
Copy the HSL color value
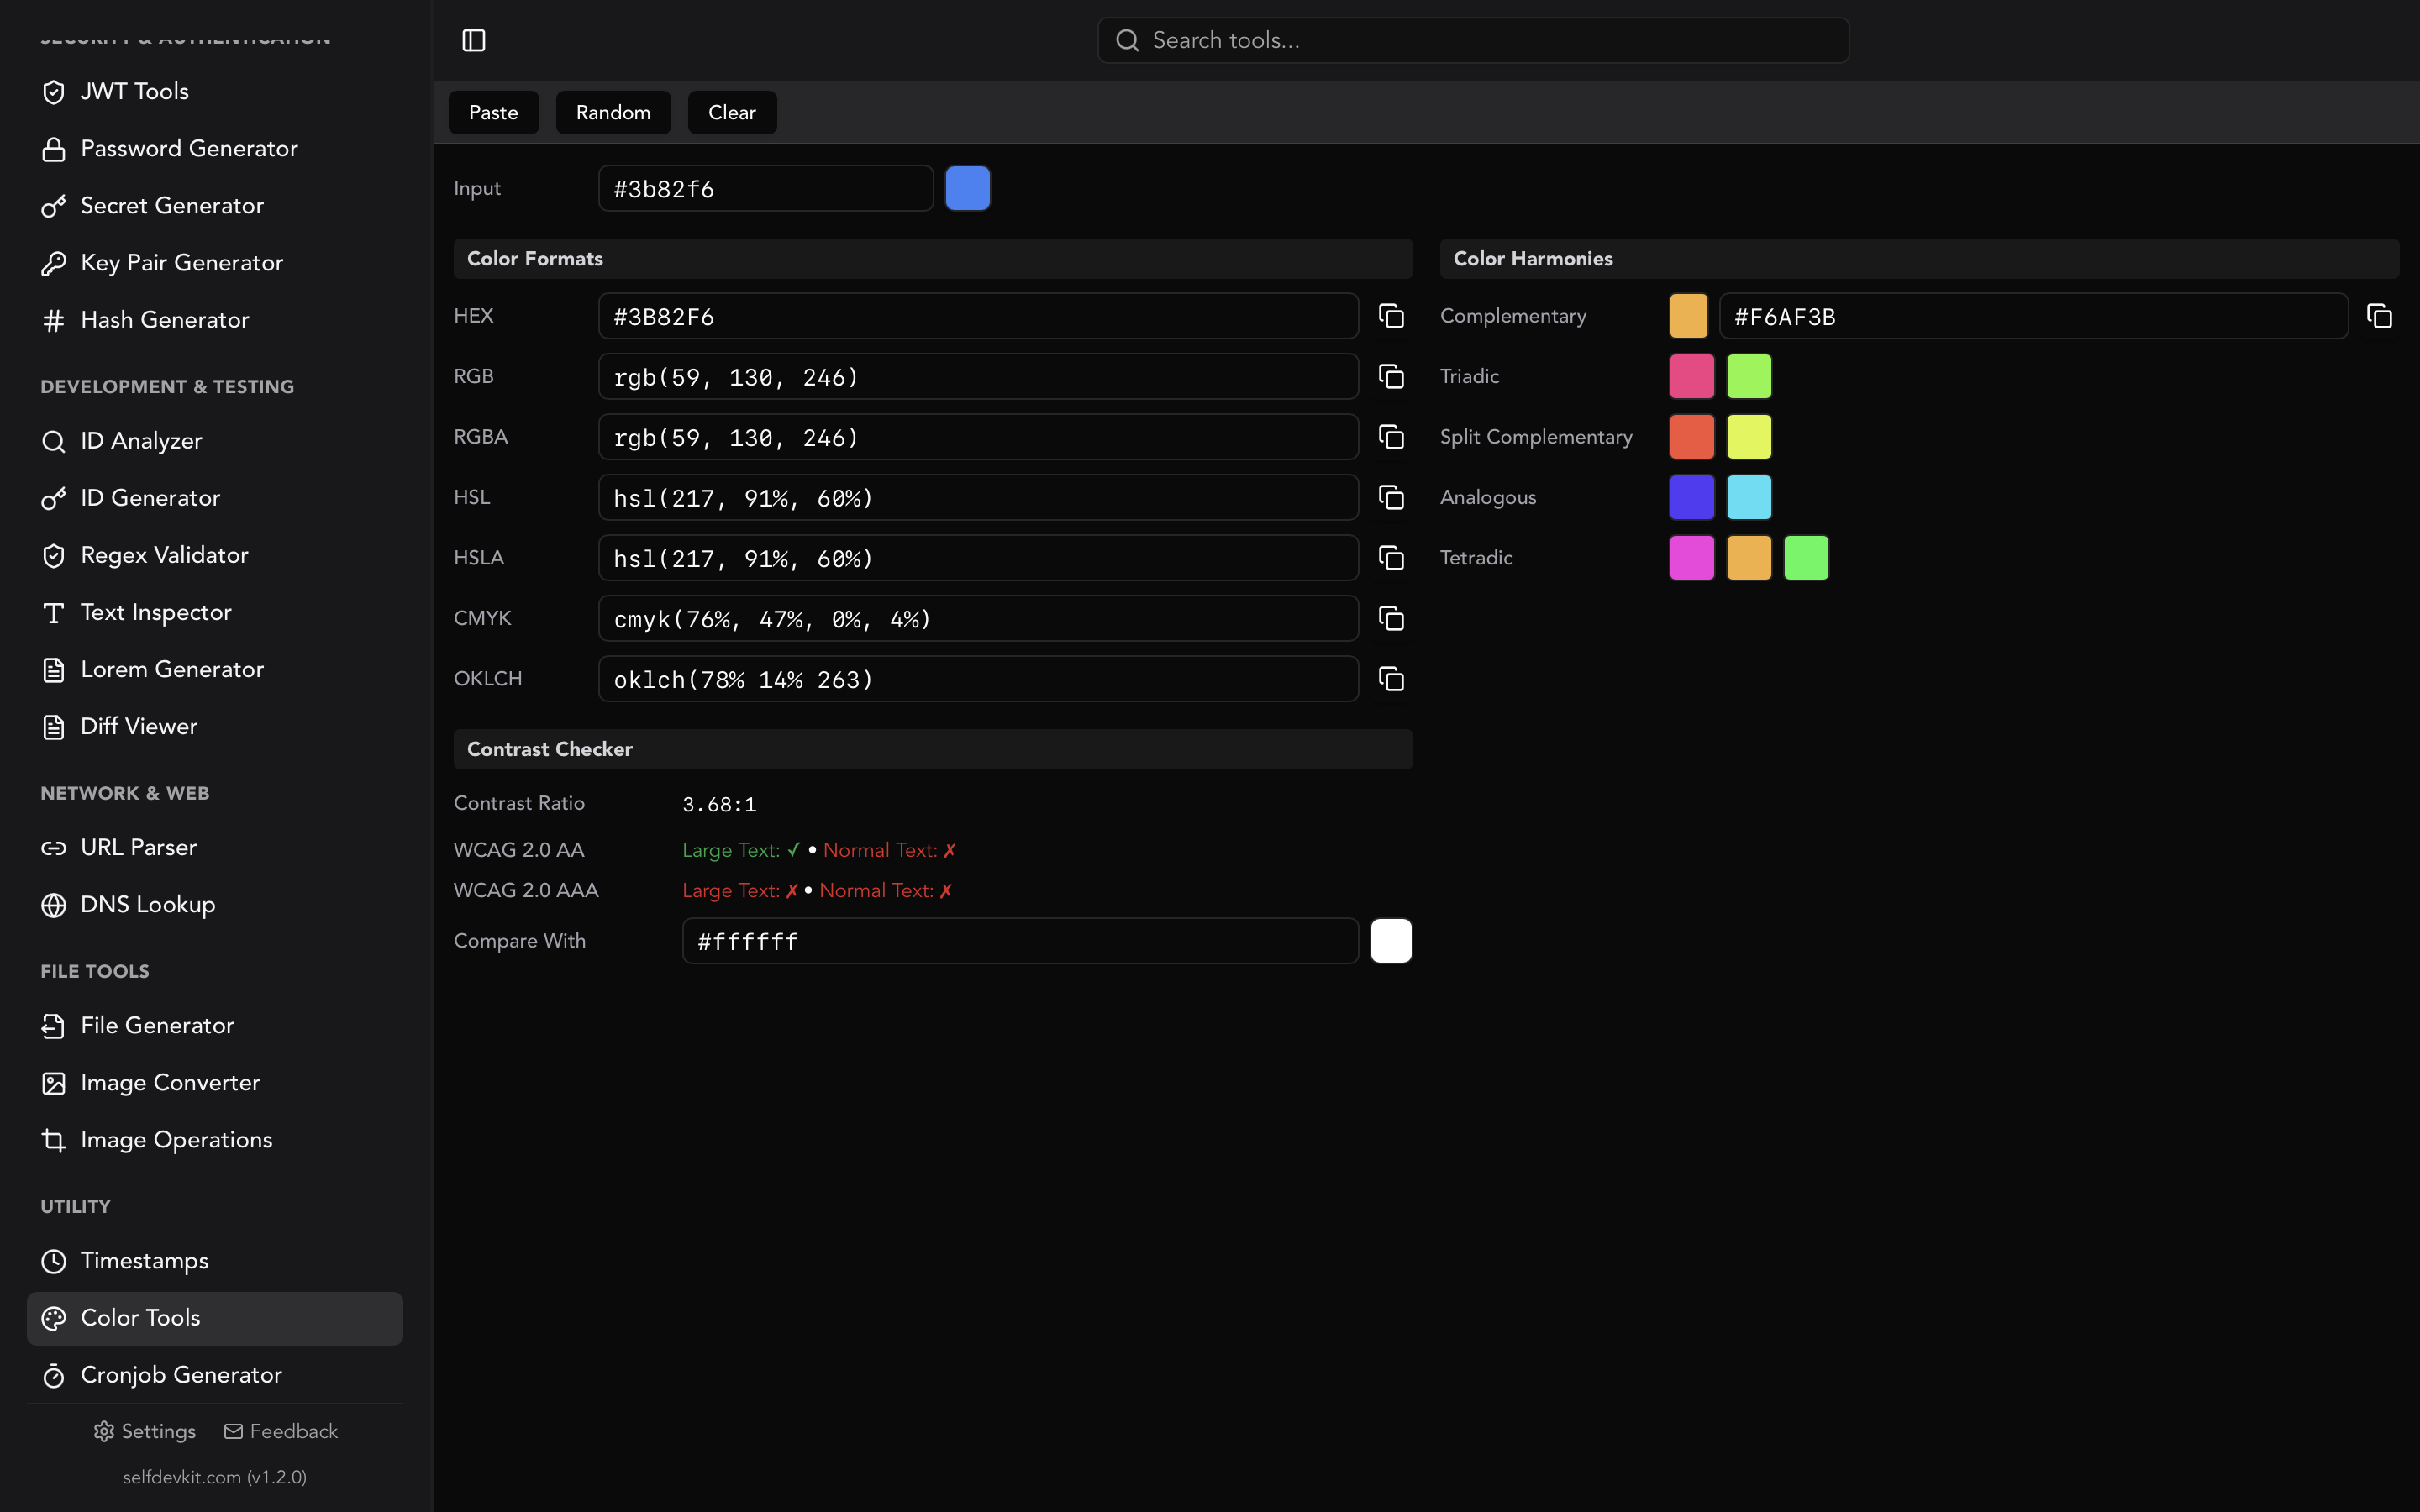(1391, 497)
